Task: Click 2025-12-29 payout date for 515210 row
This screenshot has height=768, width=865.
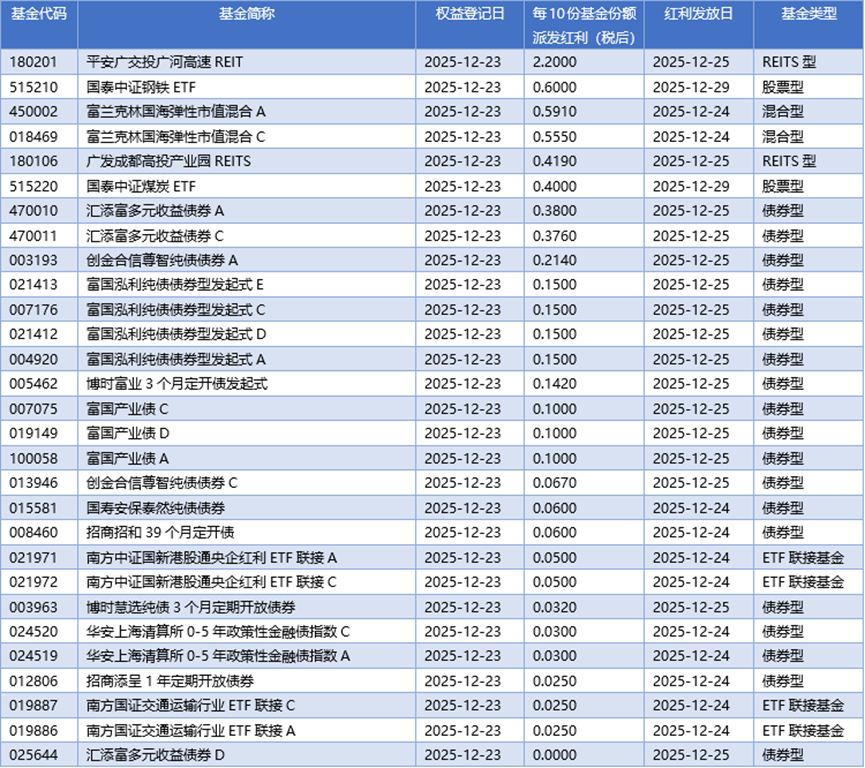Action: click(691, 87)
